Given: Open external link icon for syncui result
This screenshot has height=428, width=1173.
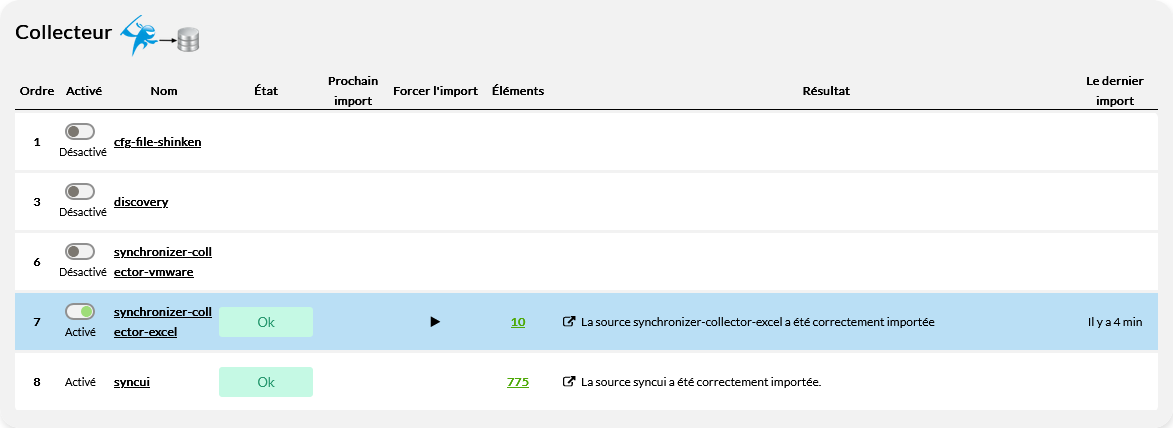Looking at the screenshot, I should pyautogui.click(x=570, y=382).
